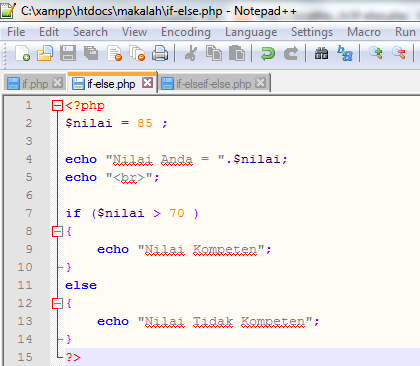Screen dimensions: 420x366
Task: Click the Close document toolbar icon
Action: [114, 53]
